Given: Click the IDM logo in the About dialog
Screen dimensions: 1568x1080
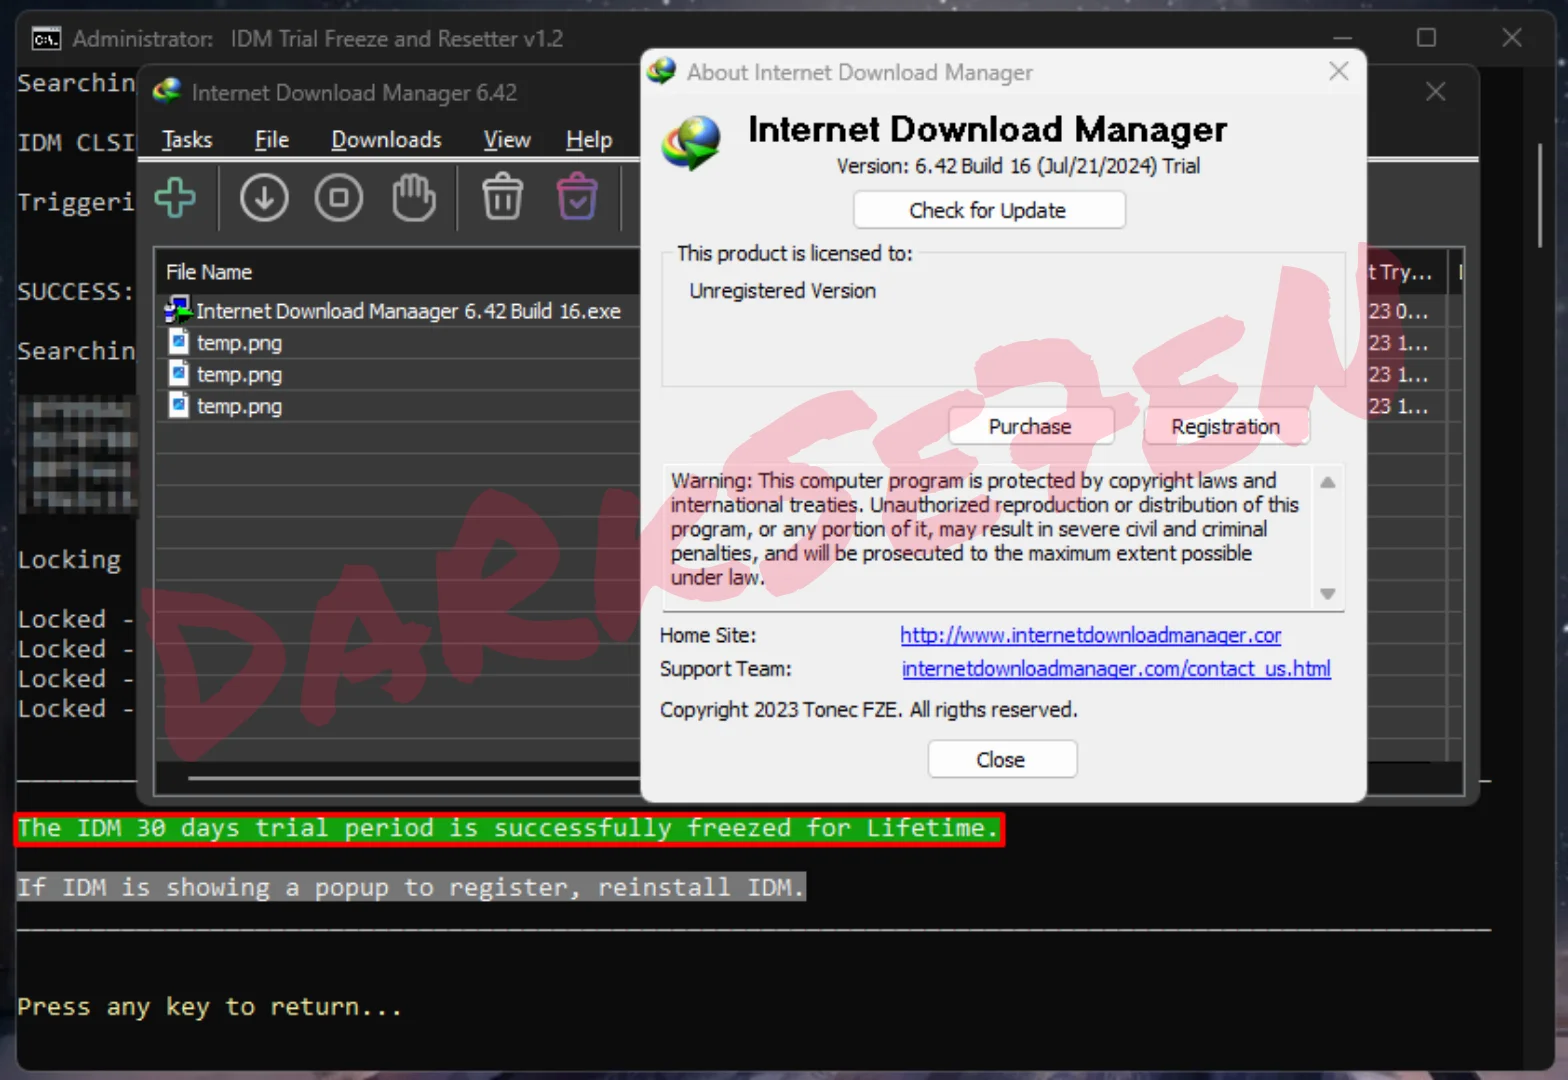Looking at the screenshot, I should point(690,142).
